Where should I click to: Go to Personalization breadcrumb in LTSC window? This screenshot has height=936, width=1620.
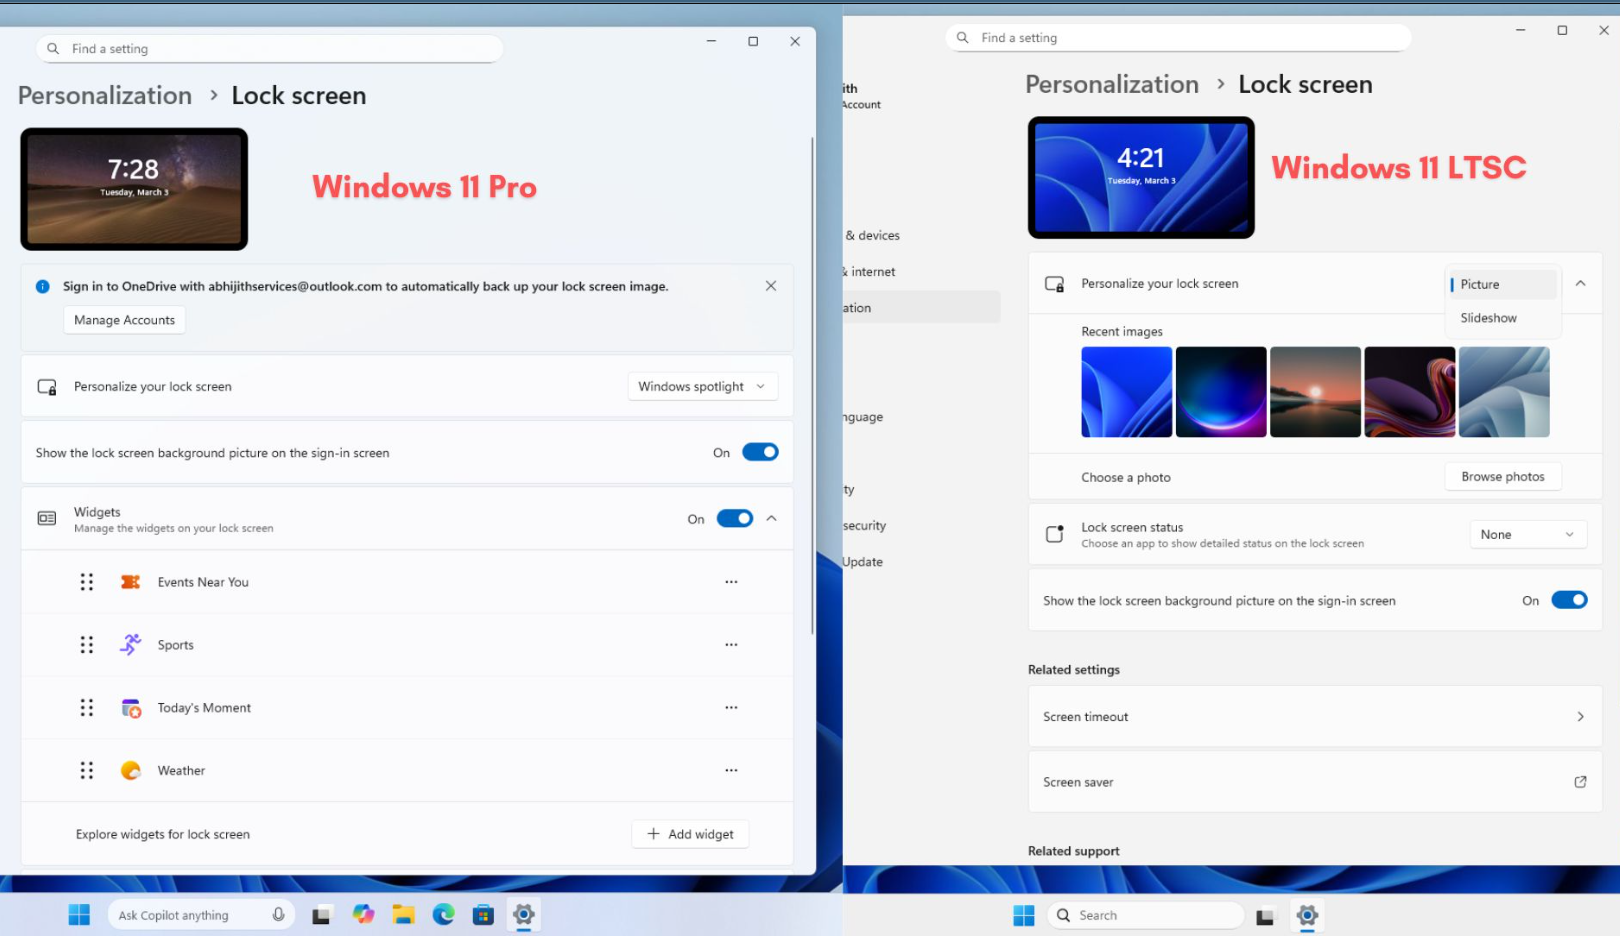coord(1112,85)
